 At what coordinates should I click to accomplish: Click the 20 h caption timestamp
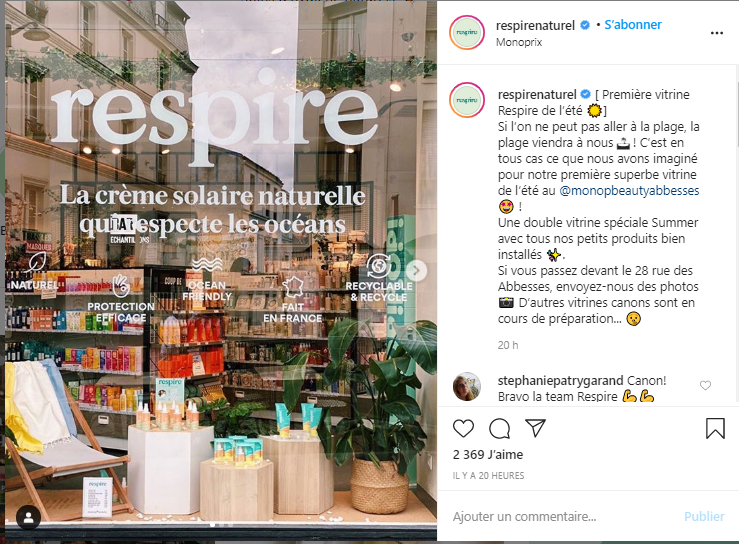click(x=508, y=345)
